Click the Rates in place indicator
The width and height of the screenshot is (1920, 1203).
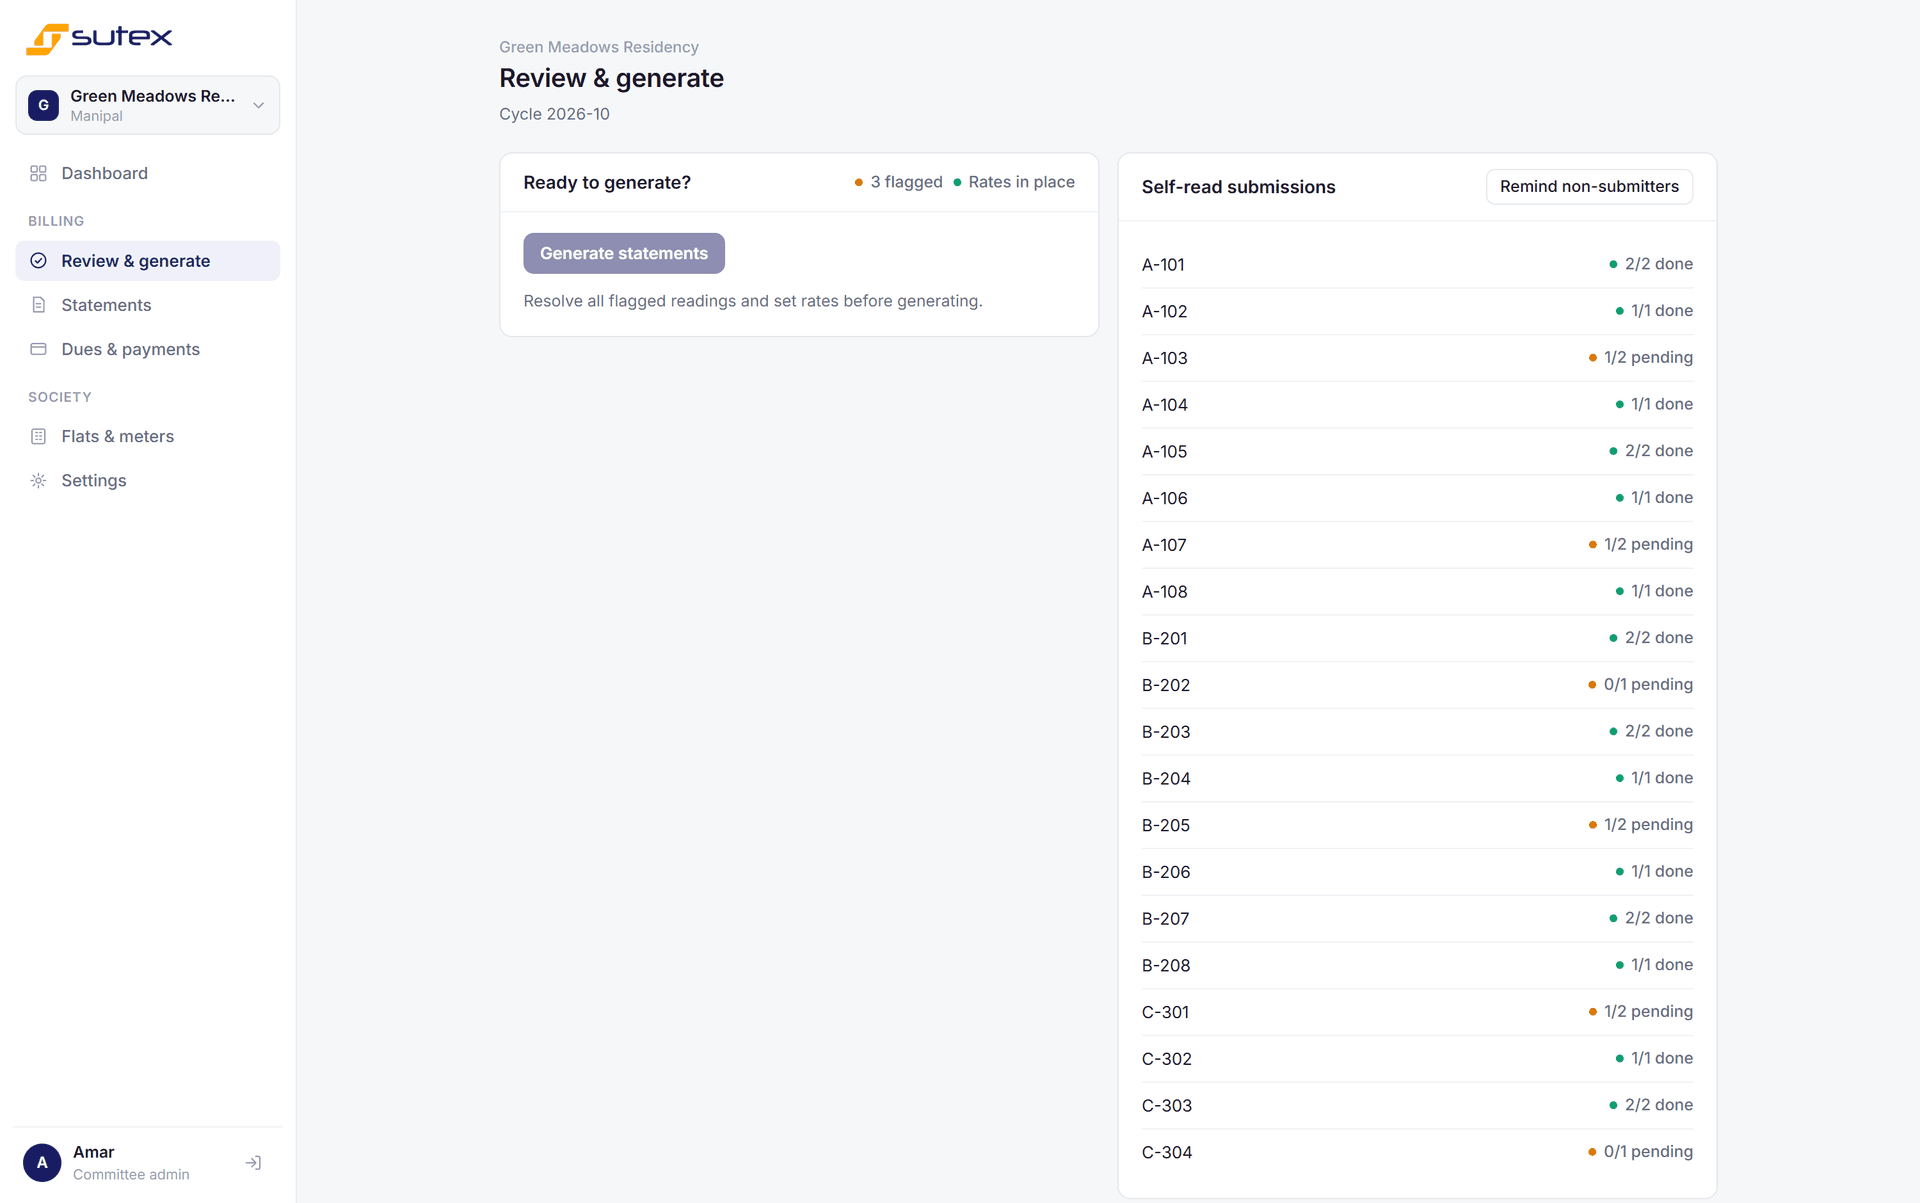pos(1014,182)
